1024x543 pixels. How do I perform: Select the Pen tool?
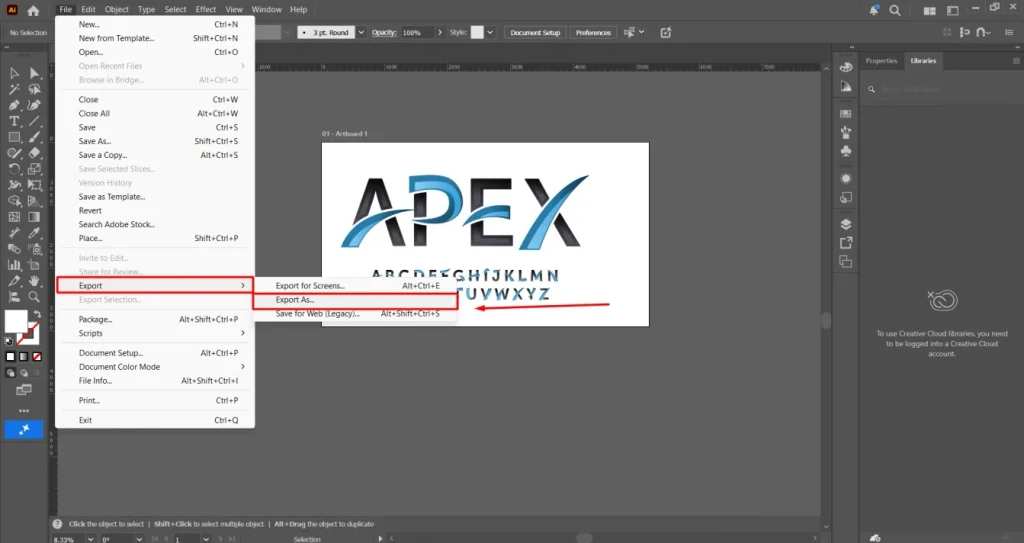click(14, 105)
